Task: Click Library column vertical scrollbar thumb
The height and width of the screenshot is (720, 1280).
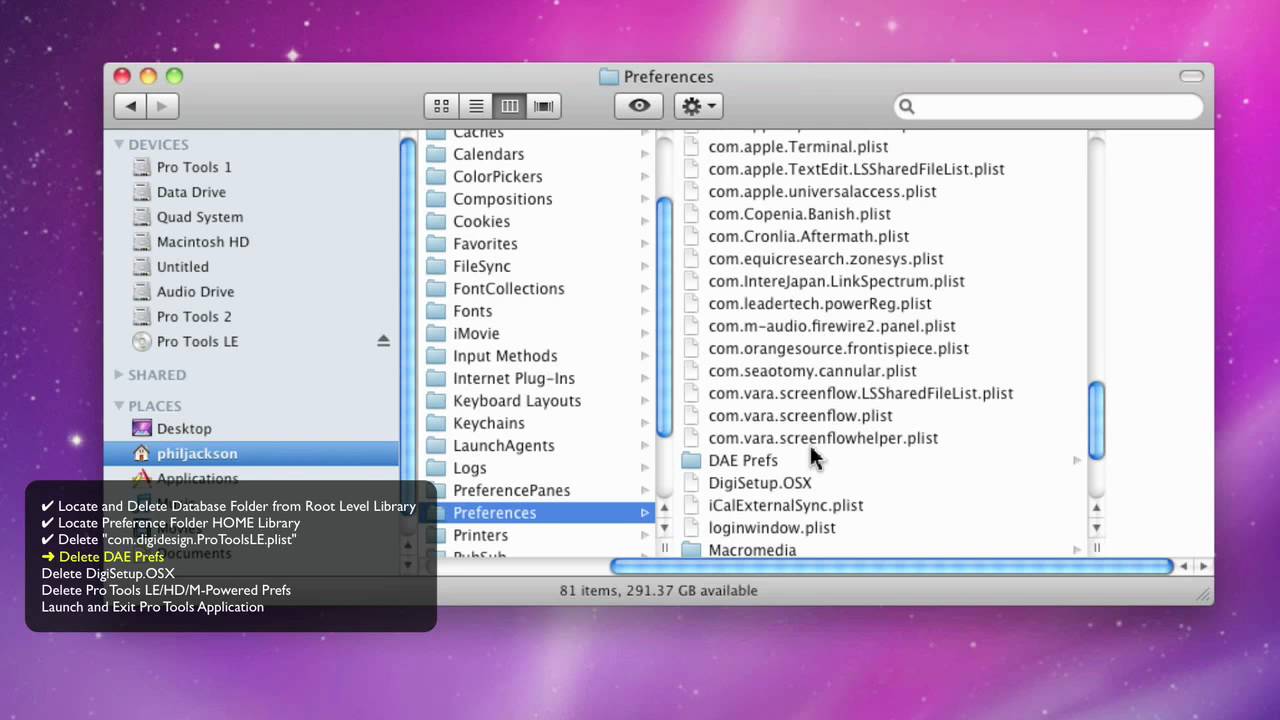Action: coord(664,316)
